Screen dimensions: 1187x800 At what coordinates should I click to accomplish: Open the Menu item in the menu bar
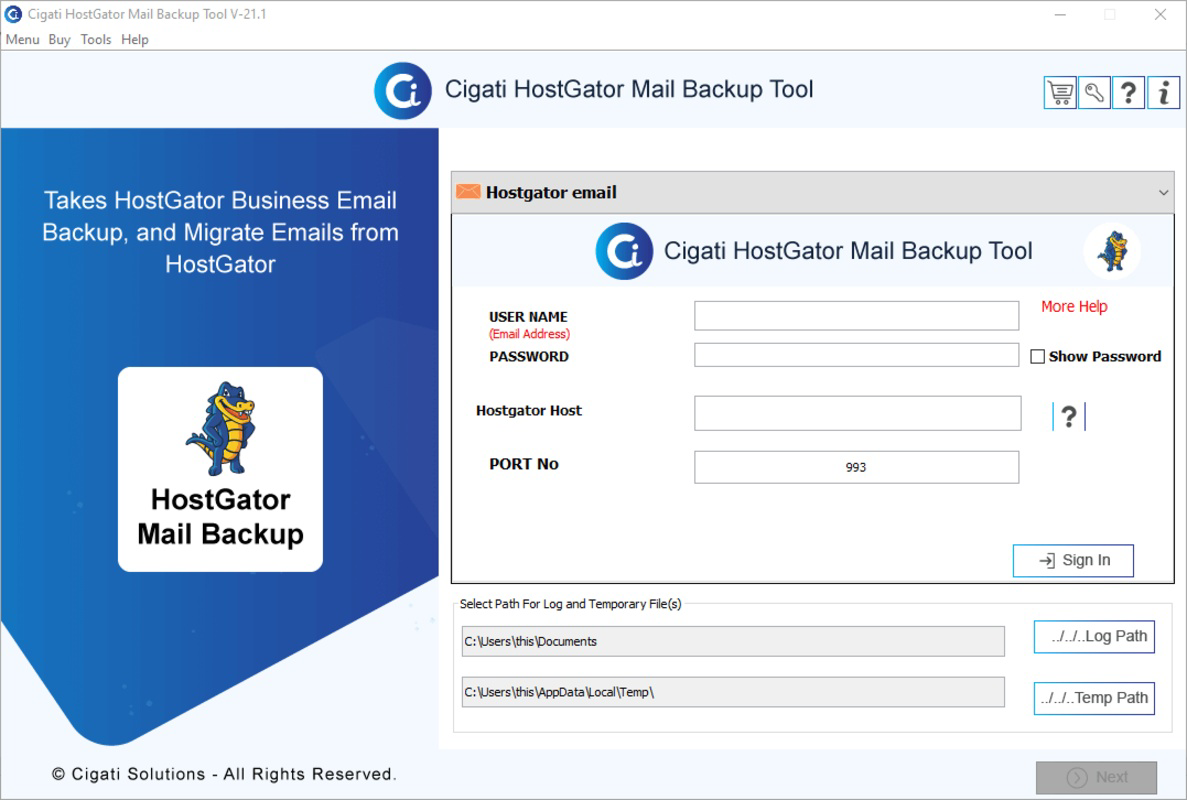(x=22, y=39)
